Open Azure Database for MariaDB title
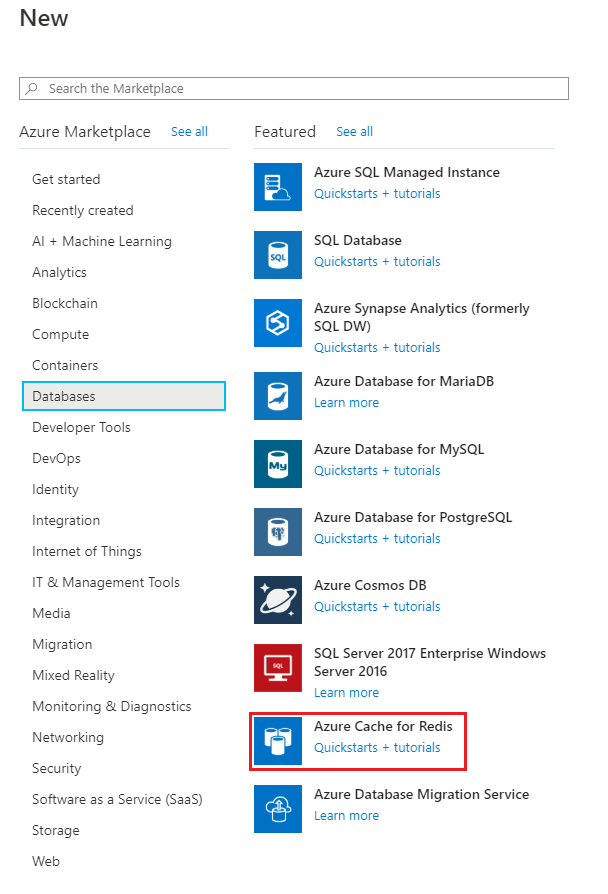 coord(404,381)
